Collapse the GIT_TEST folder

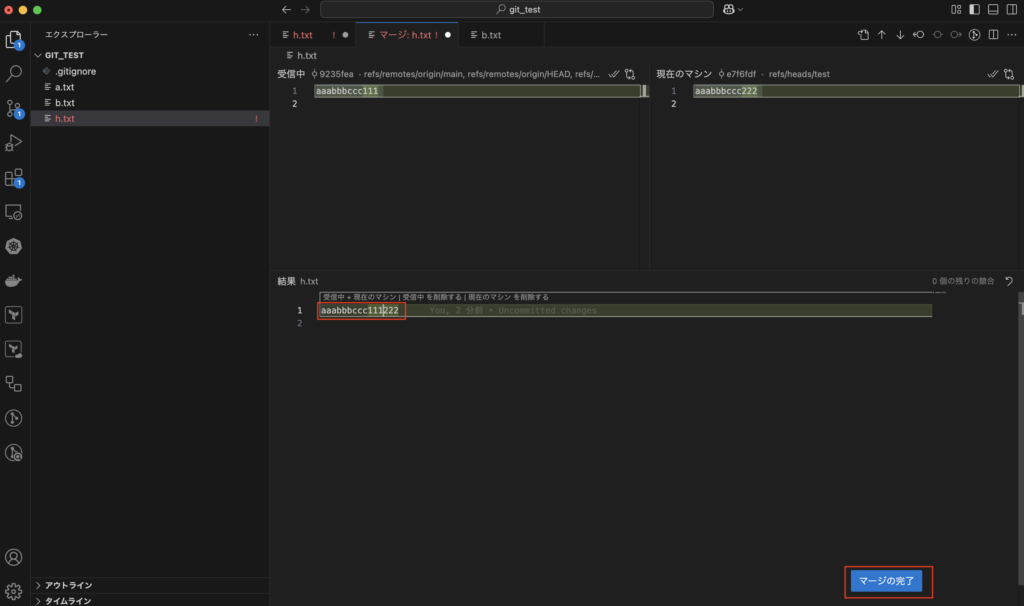click(x=38, y=56)
